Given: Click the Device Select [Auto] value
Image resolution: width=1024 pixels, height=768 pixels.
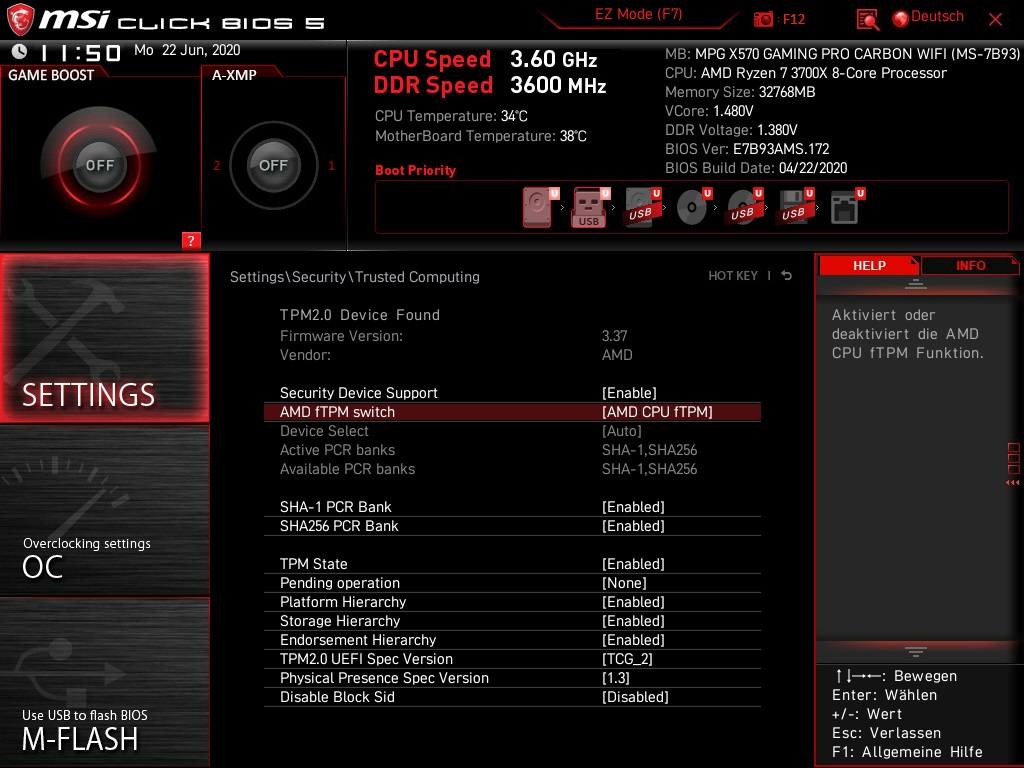Looking at the screenshot, I should [622, 431].
